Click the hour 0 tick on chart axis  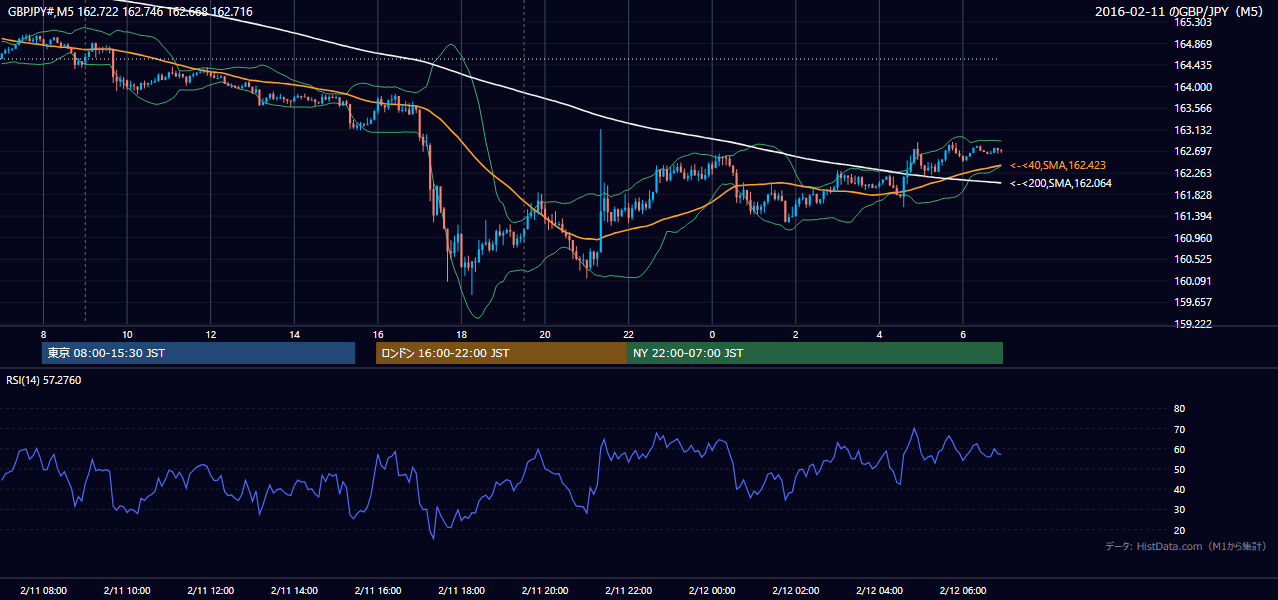(x=712, y=334)
